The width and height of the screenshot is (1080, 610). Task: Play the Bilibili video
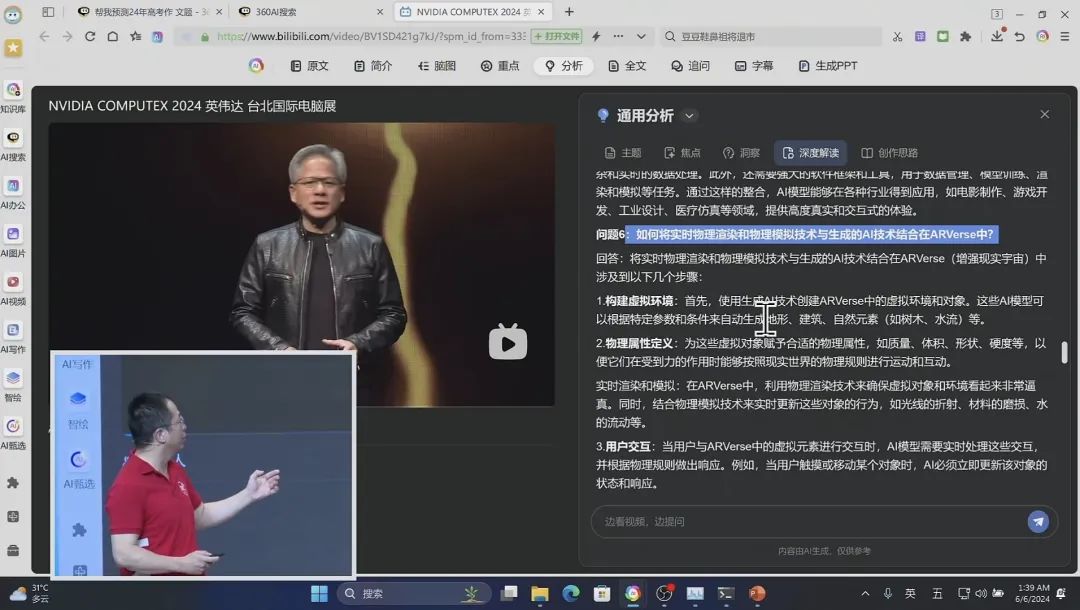(x=508, y=341)
